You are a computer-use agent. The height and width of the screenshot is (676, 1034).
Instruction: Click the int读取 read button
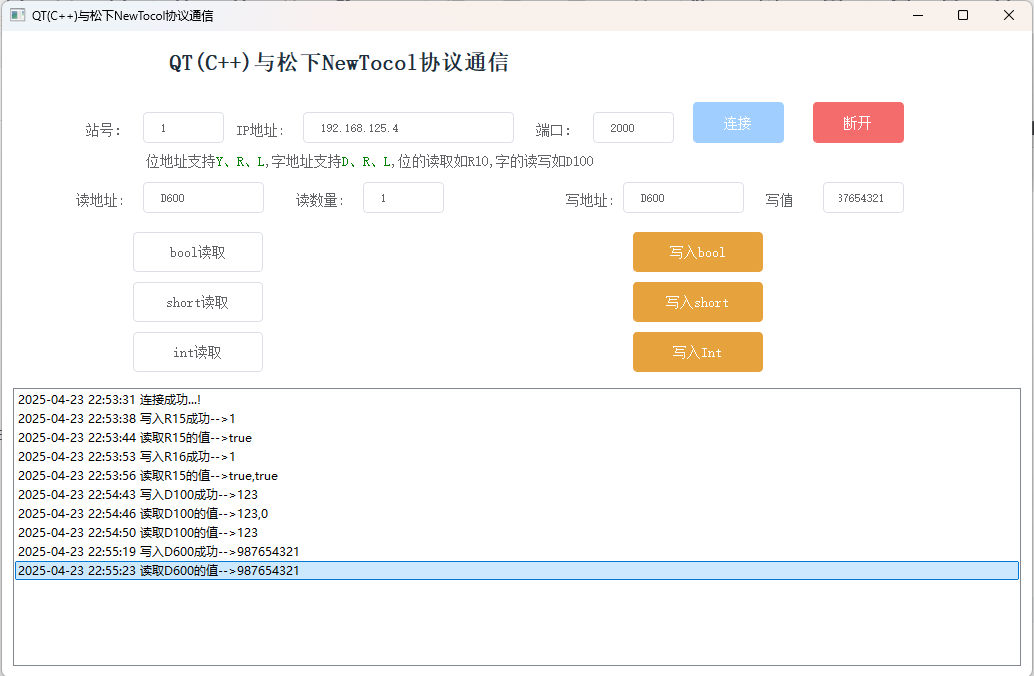(x=197, y=352)
